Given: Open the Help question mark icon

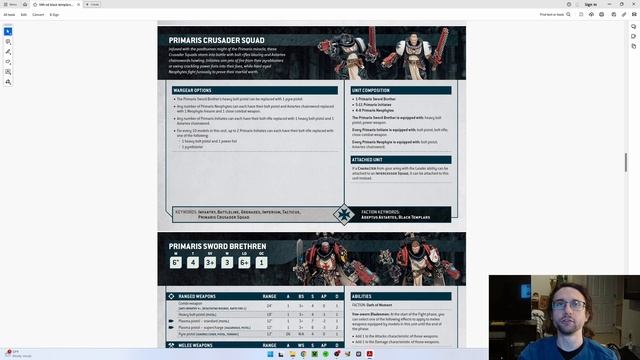Looking at the screenshot, I should click(569, 4).
